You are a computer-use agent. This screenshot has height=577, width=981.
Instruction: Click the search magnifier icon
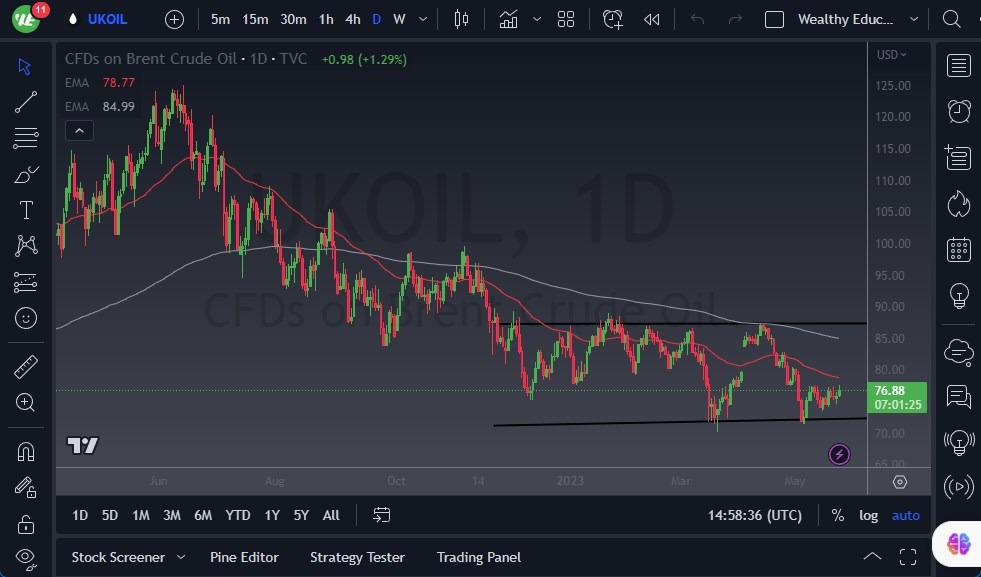click(953, 19)
